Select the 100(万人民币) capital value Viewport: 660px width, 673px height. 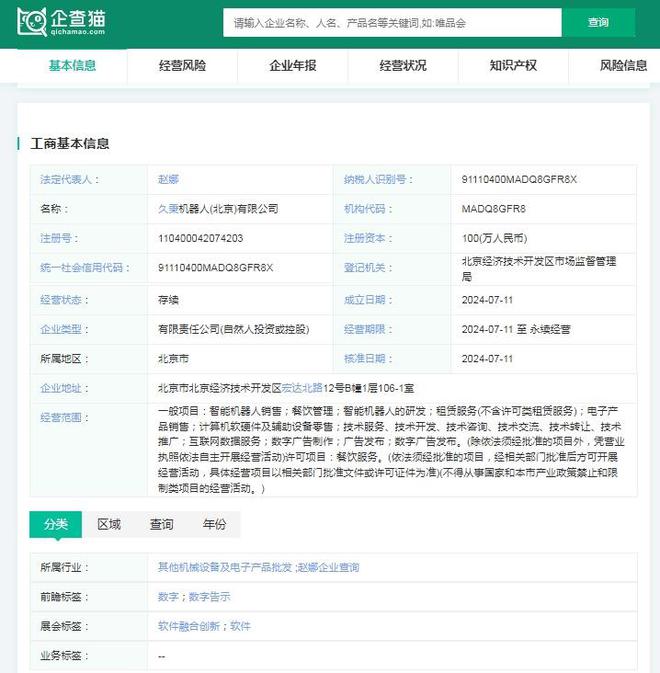pyautogui.click(x=494, y=238)
